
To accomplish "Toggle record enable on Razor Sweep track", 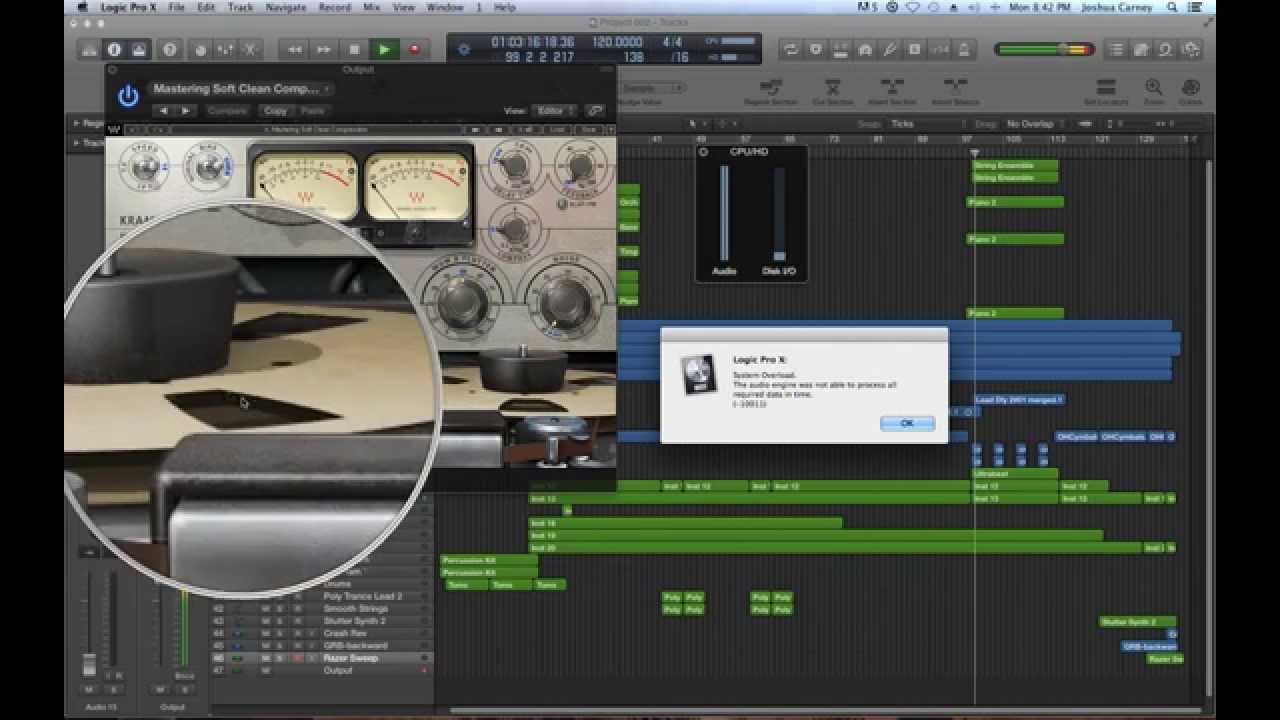I will coord(297,658).
